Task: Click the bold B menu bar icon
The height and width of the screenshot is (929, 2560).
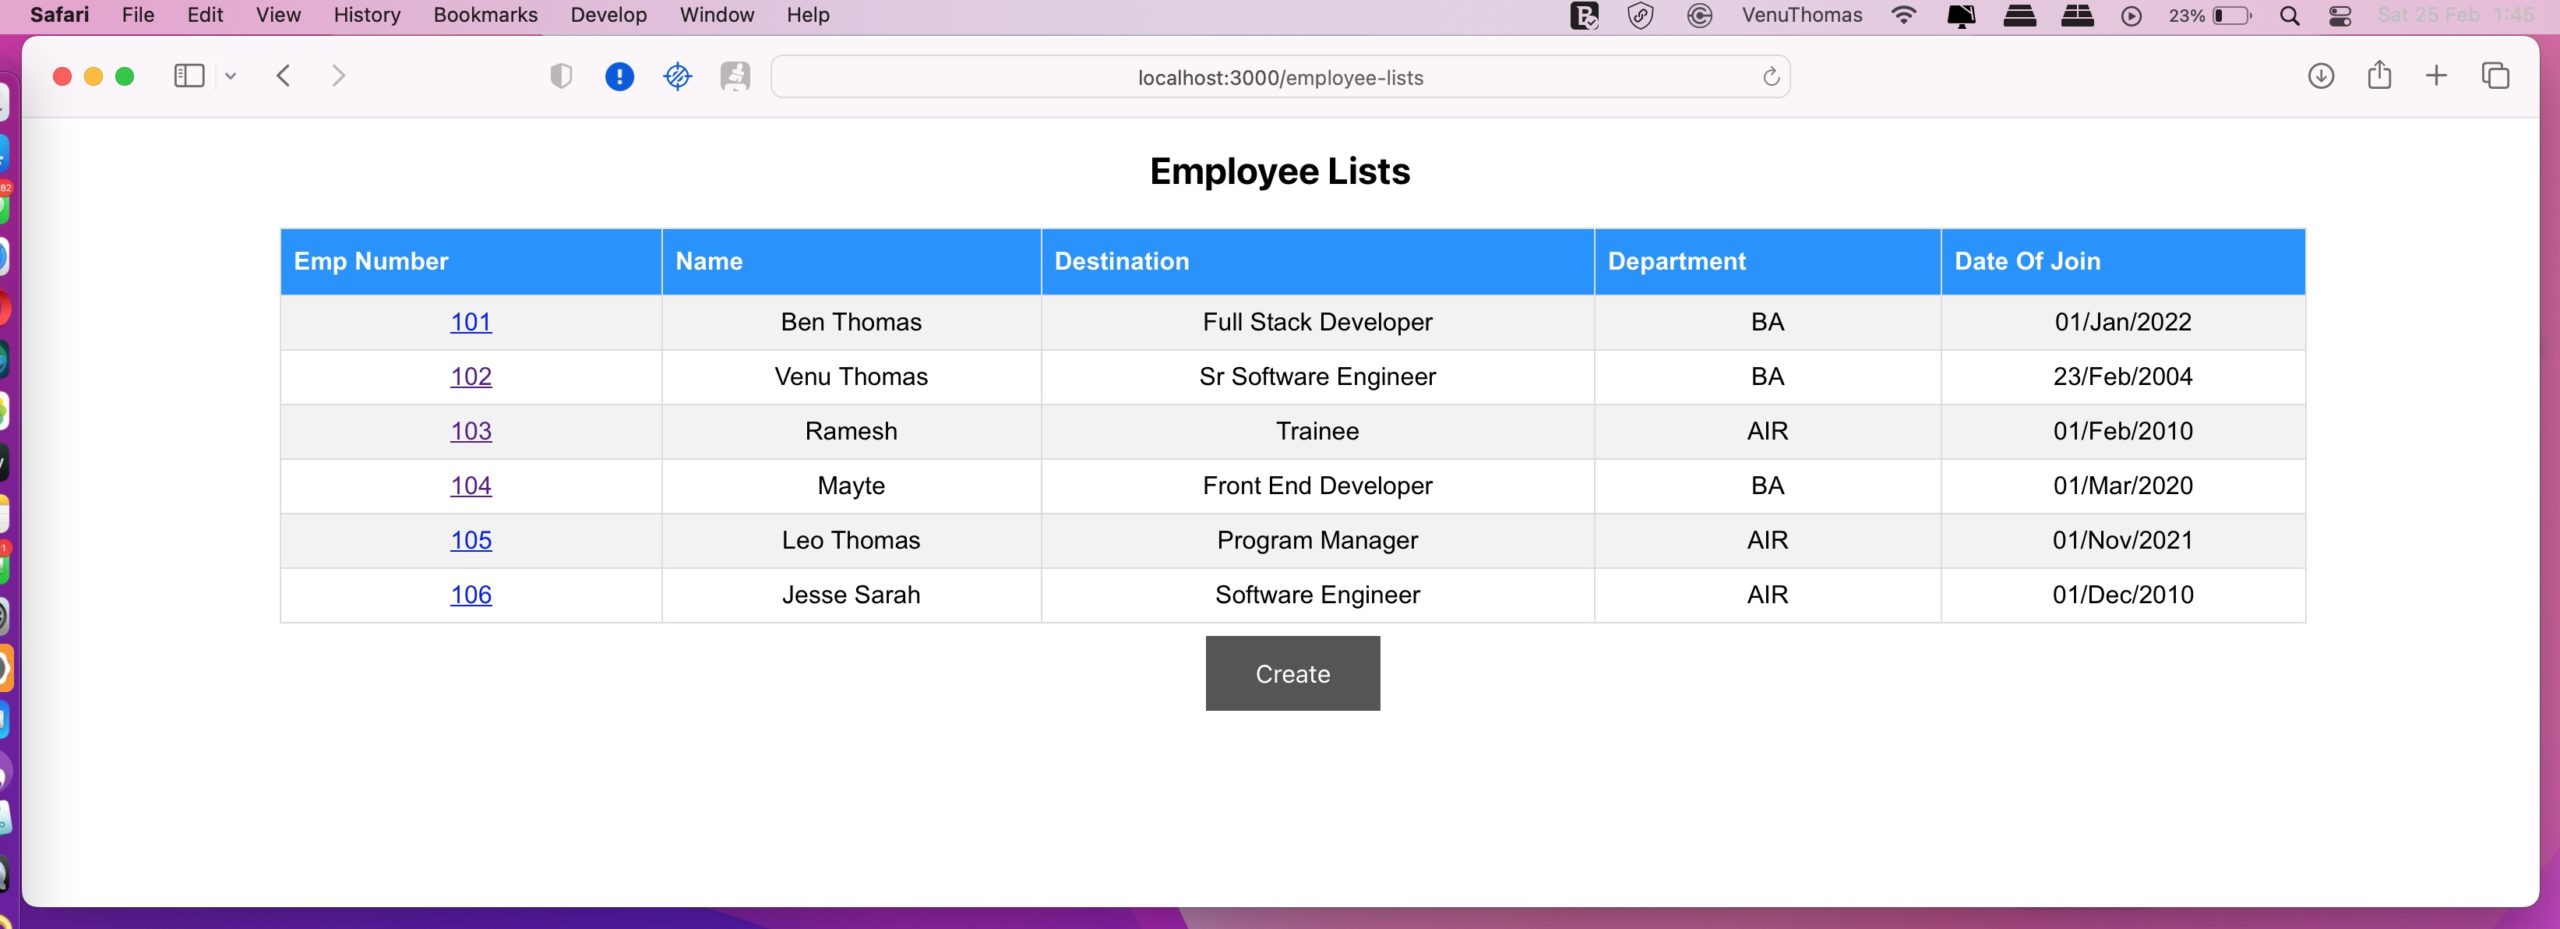Action: 1584,15
